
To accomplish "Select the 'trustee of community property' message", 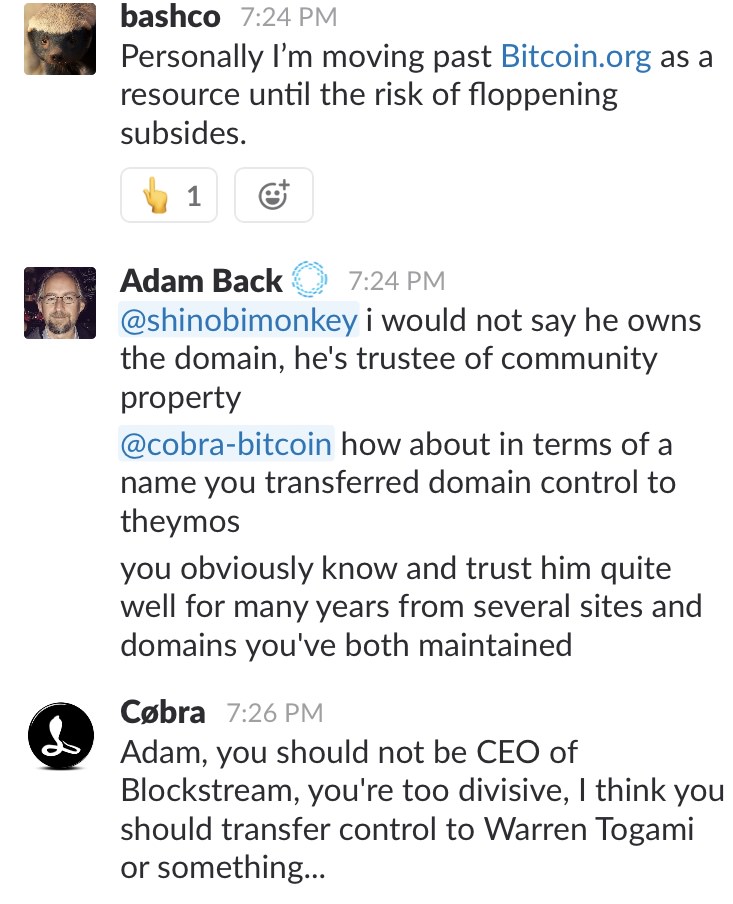I will tap(411, 359).
